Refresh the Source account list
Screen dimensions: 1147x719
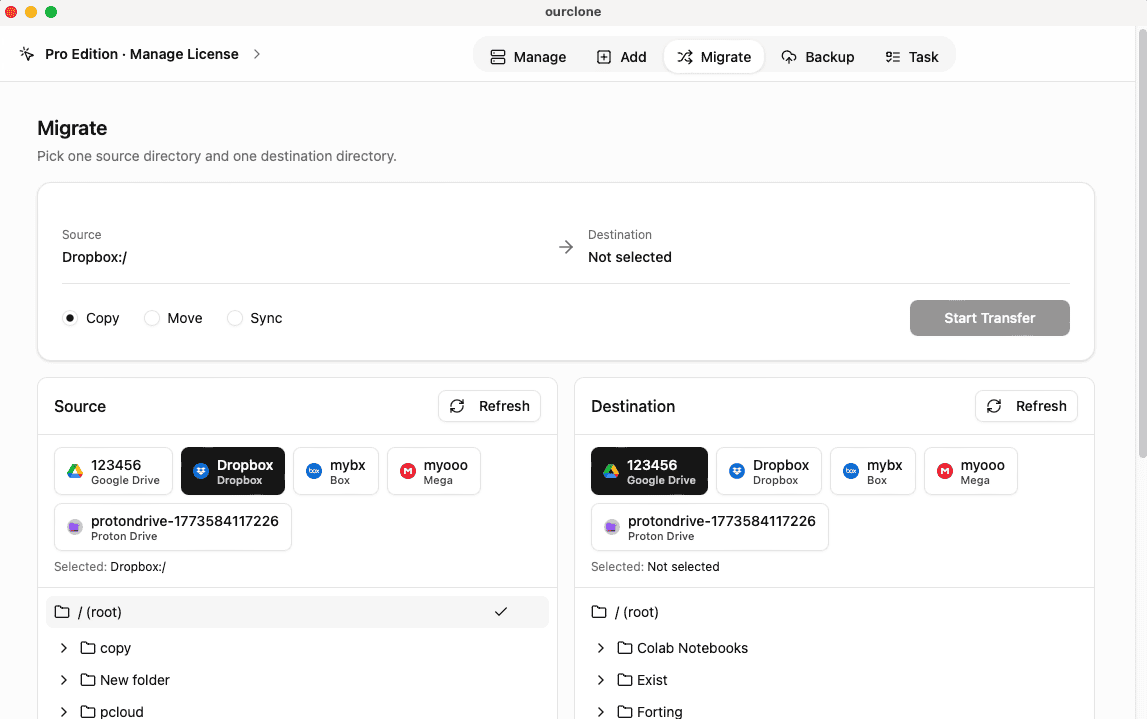tap(489, 406)
